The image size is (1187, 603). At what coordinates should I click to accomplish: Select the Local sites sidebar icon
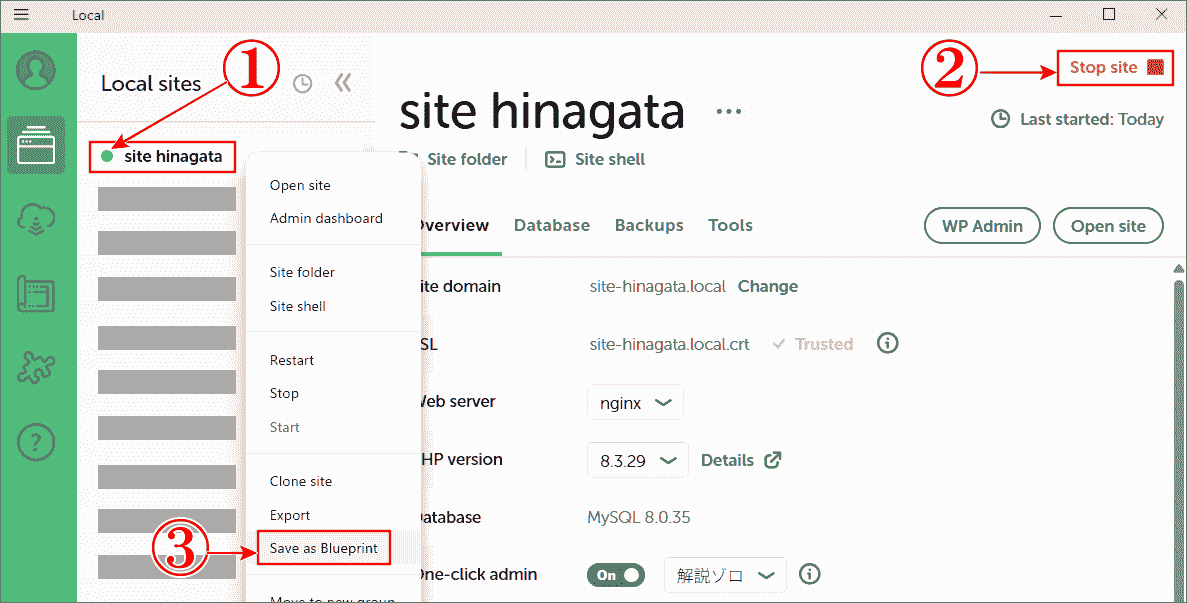coord(36,145)
